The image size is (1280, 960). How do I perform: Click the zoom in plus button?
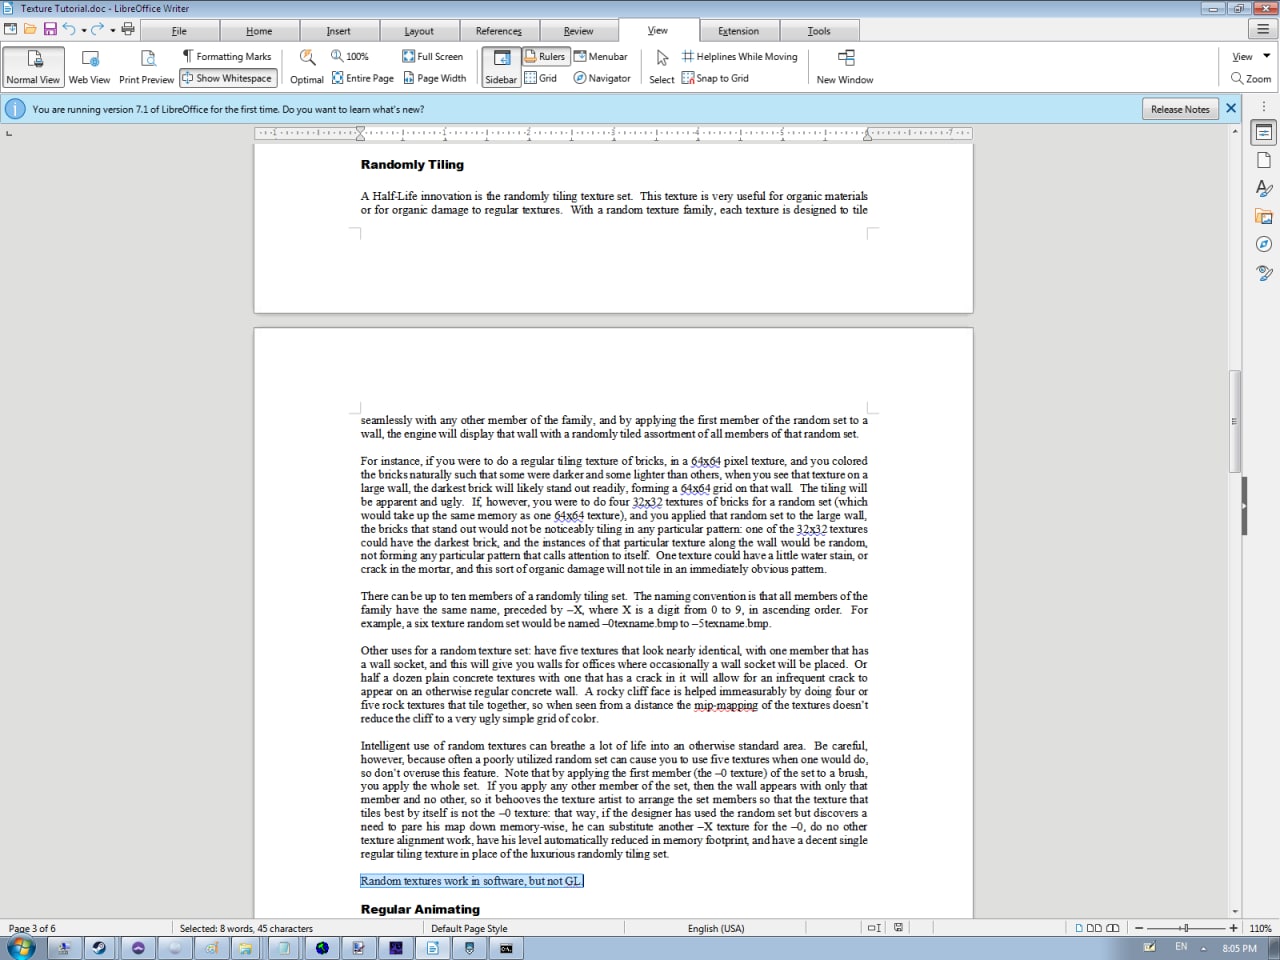(x=1233, y=928)
